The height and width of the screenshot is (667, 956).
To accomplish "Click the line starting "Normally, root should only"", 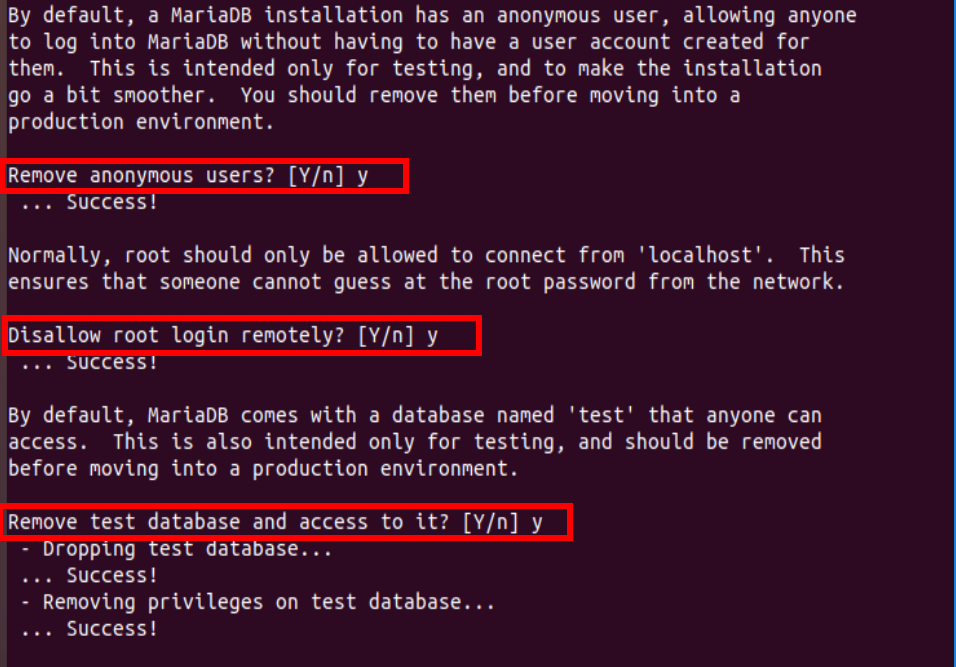I will (x=425, y=255).
